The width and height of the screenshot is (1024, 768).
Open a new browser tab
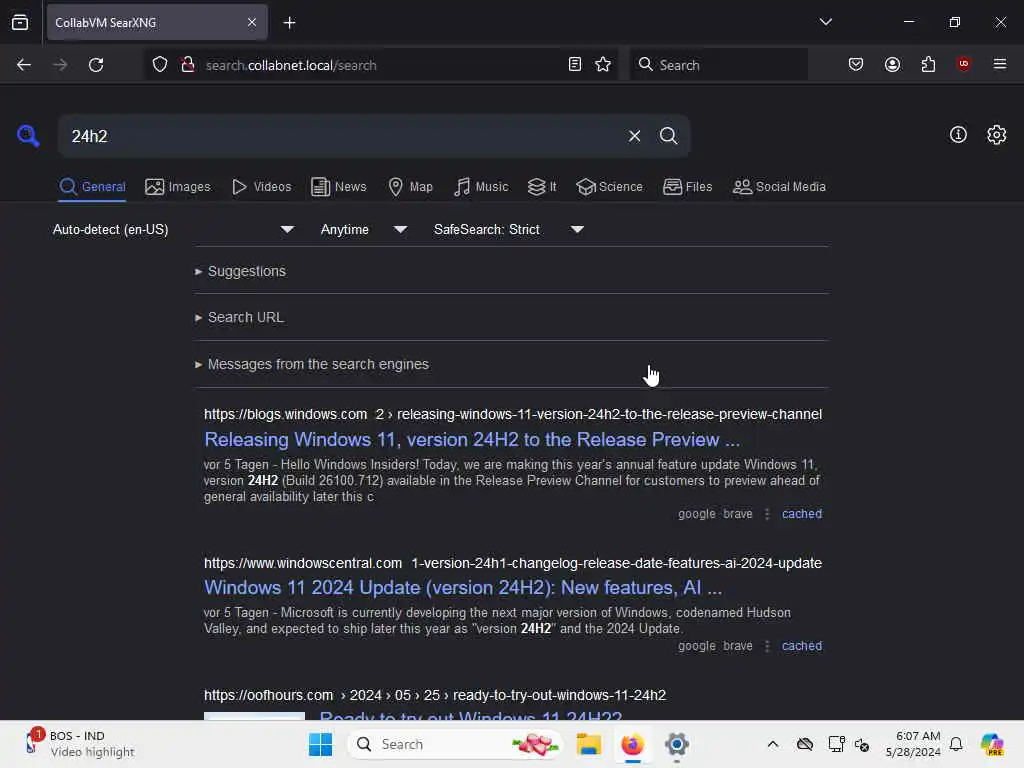289,23
